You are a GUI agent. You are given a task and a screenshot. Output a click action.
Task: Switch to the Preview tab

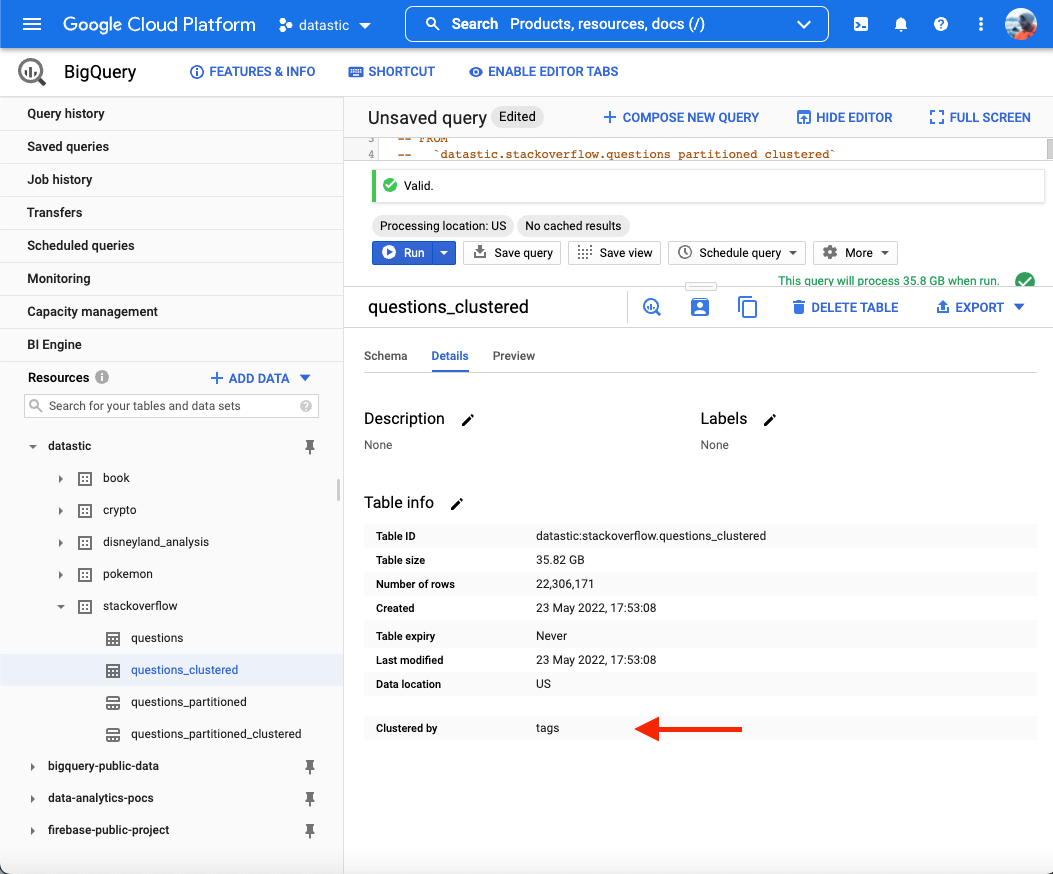[514, 356]
